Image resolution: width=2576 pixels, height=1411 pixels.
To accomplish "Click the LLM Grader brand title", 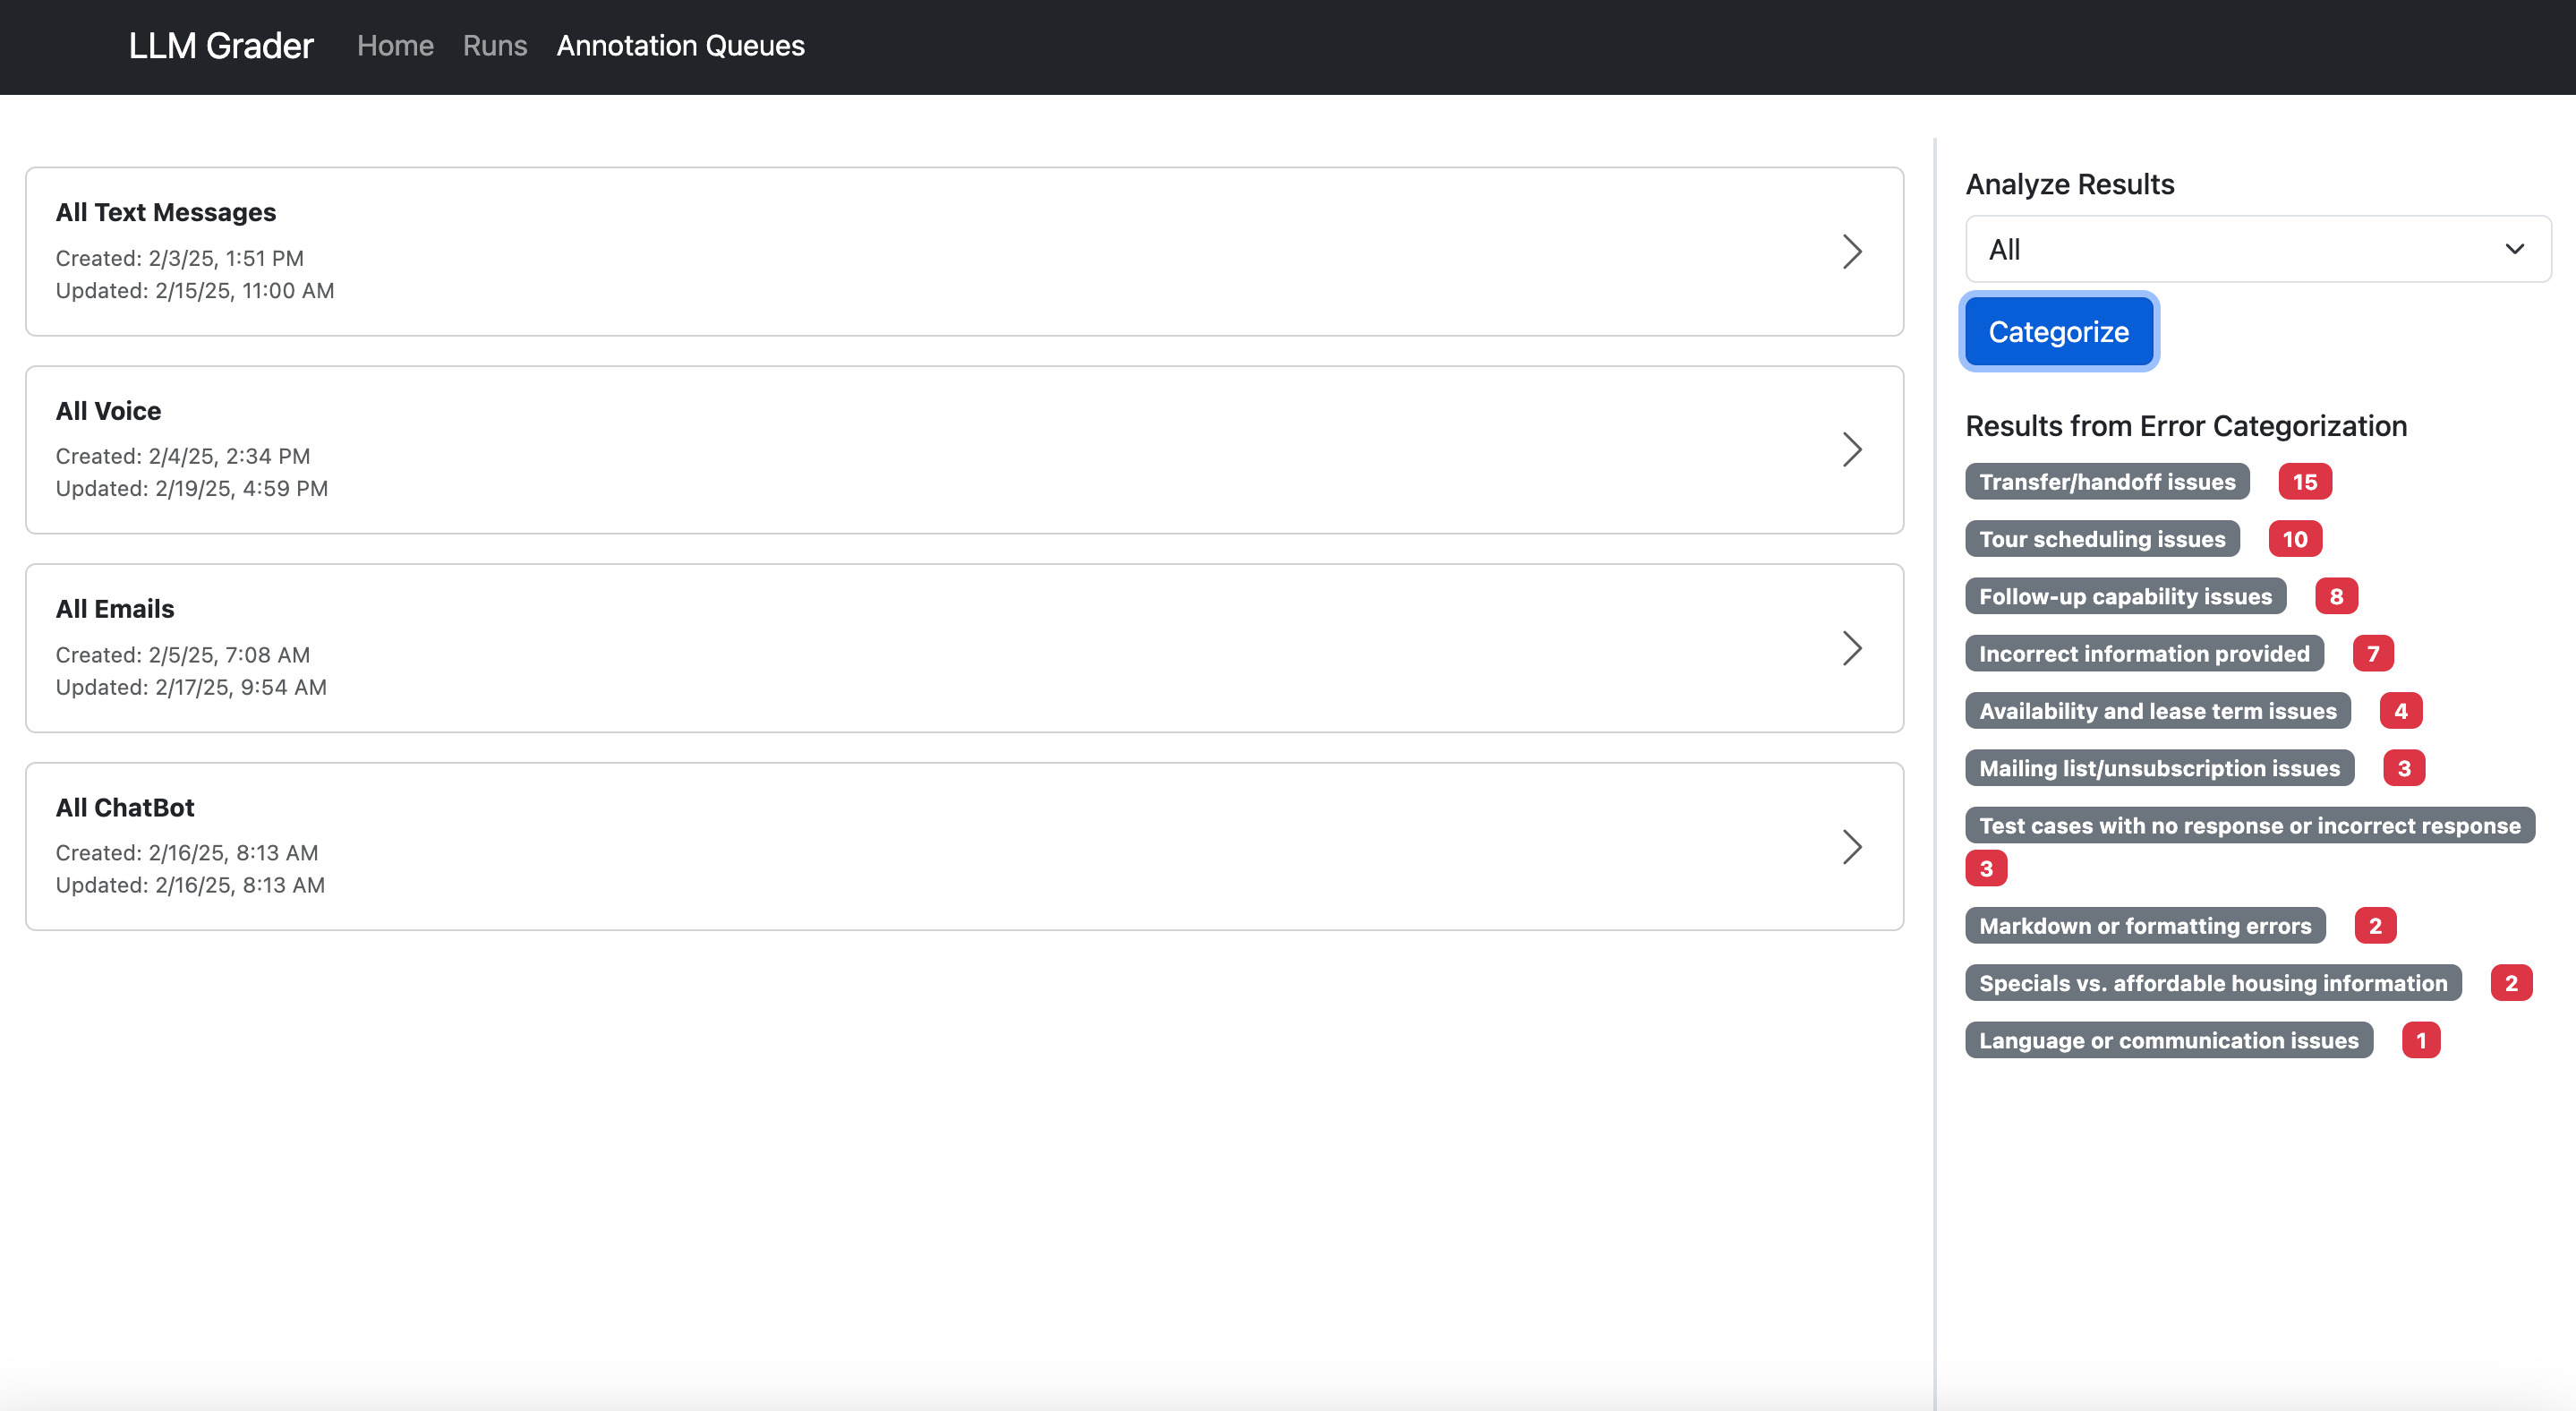I will tap(221, 46).
